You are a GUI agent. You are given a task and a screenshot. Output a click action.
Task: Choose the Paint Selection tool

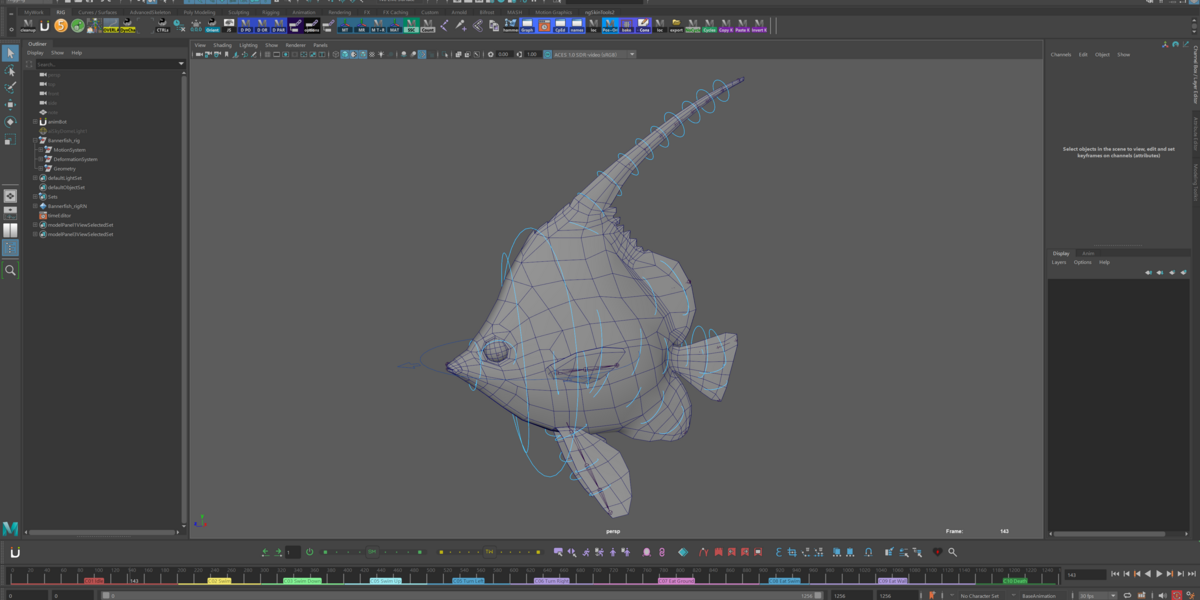[10, 87]
